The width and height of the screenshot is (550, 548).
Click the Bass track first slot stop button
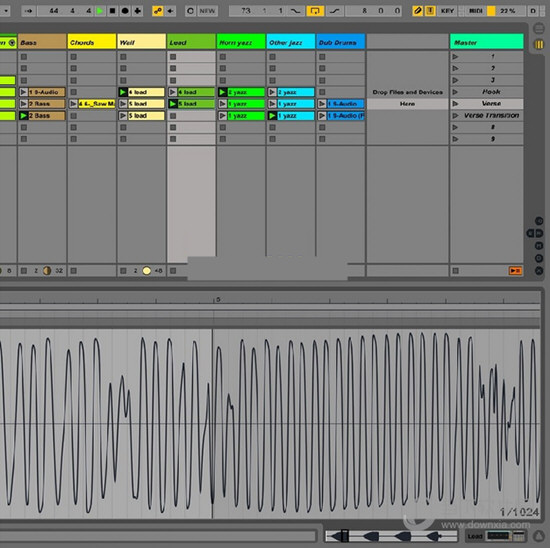point(24,56)
